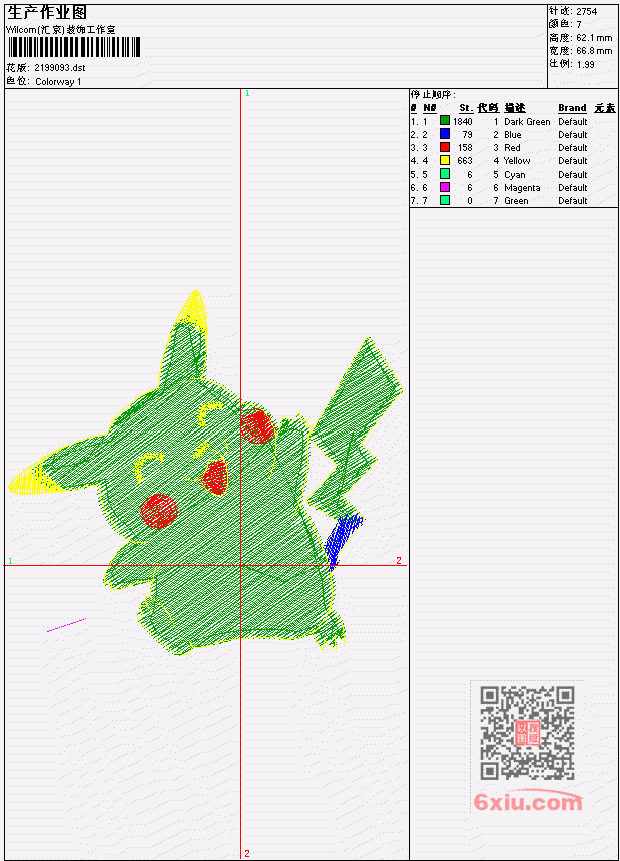
Task: Click the file name 2199093.dst
Action: [x=60, y=68]
